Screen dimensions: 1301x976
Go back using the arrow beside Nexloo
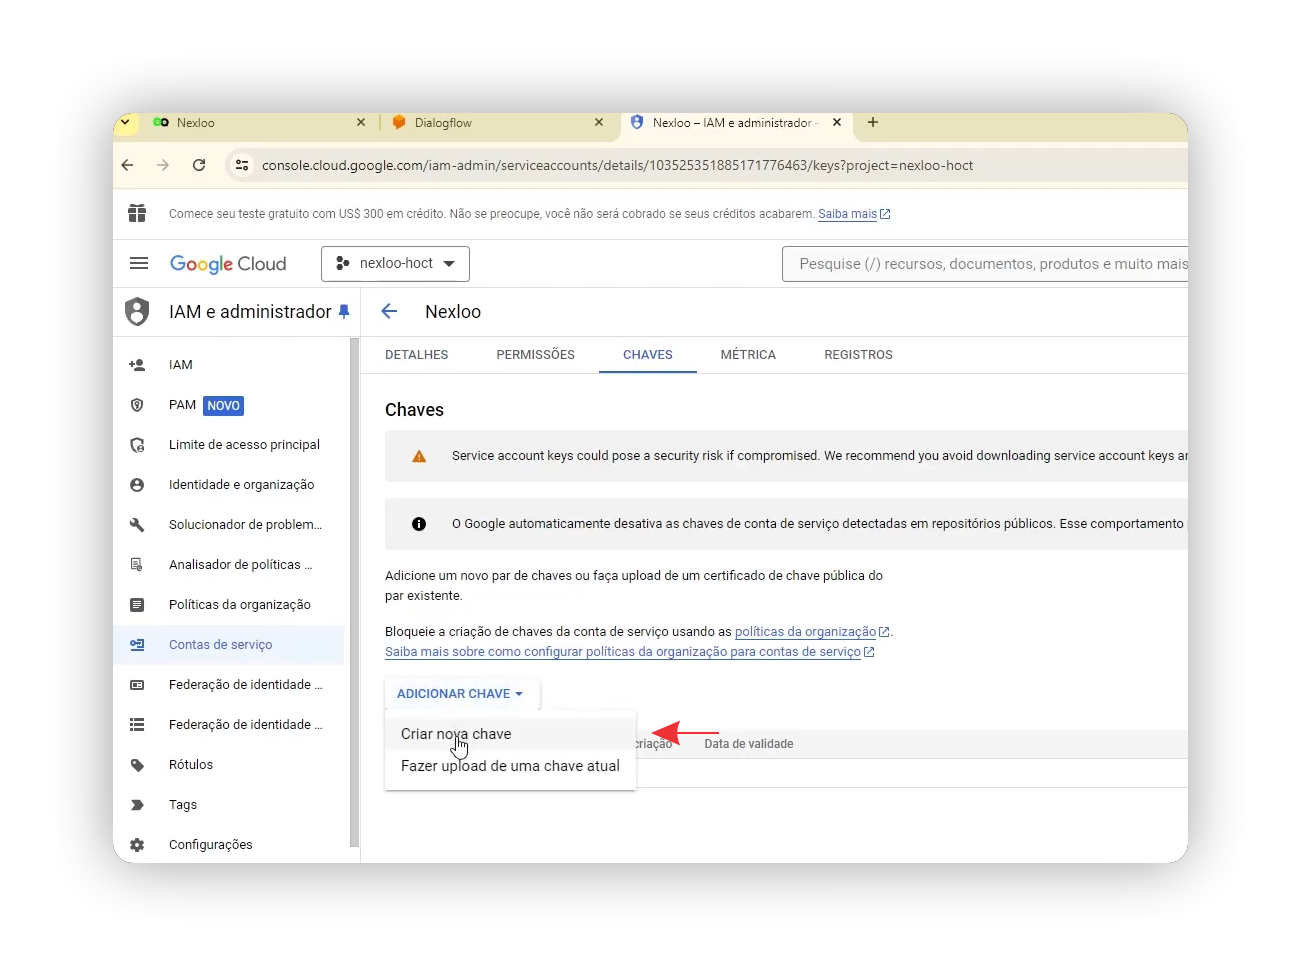click(x=389, y=311)
